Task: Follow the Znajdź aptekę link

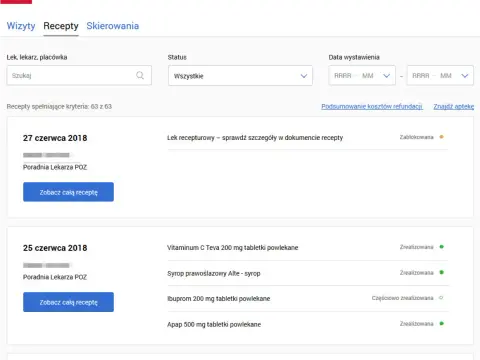Action: pos(454,106)
